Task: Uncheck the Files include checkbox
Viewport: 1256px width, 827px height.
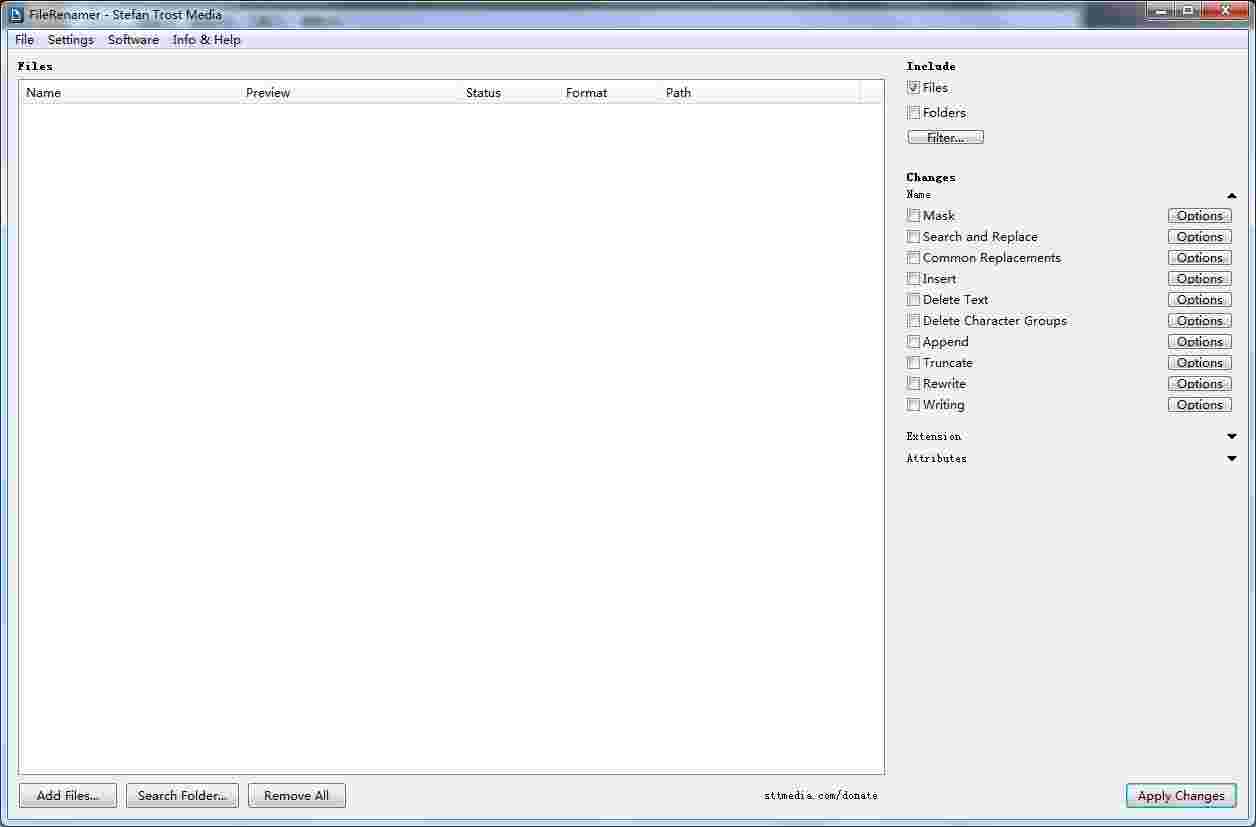Action: tap(913, 88)
